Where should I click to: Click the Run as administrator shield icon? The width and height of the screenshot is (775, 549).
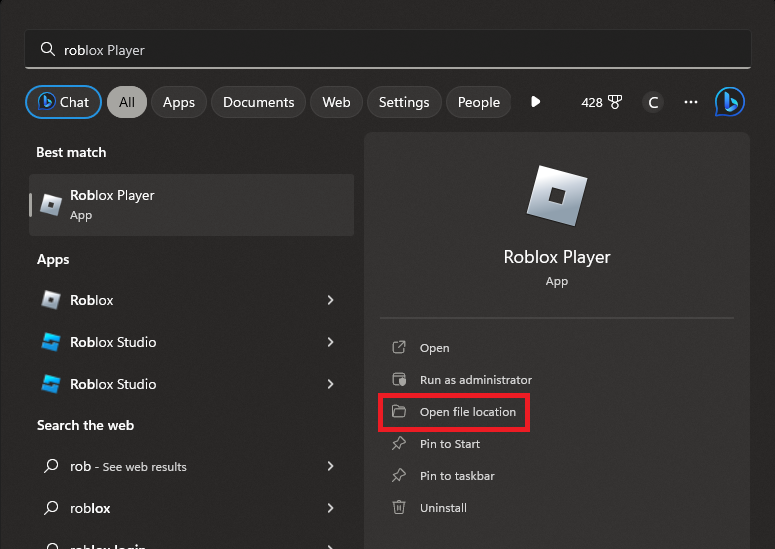(x=399, y=380)
